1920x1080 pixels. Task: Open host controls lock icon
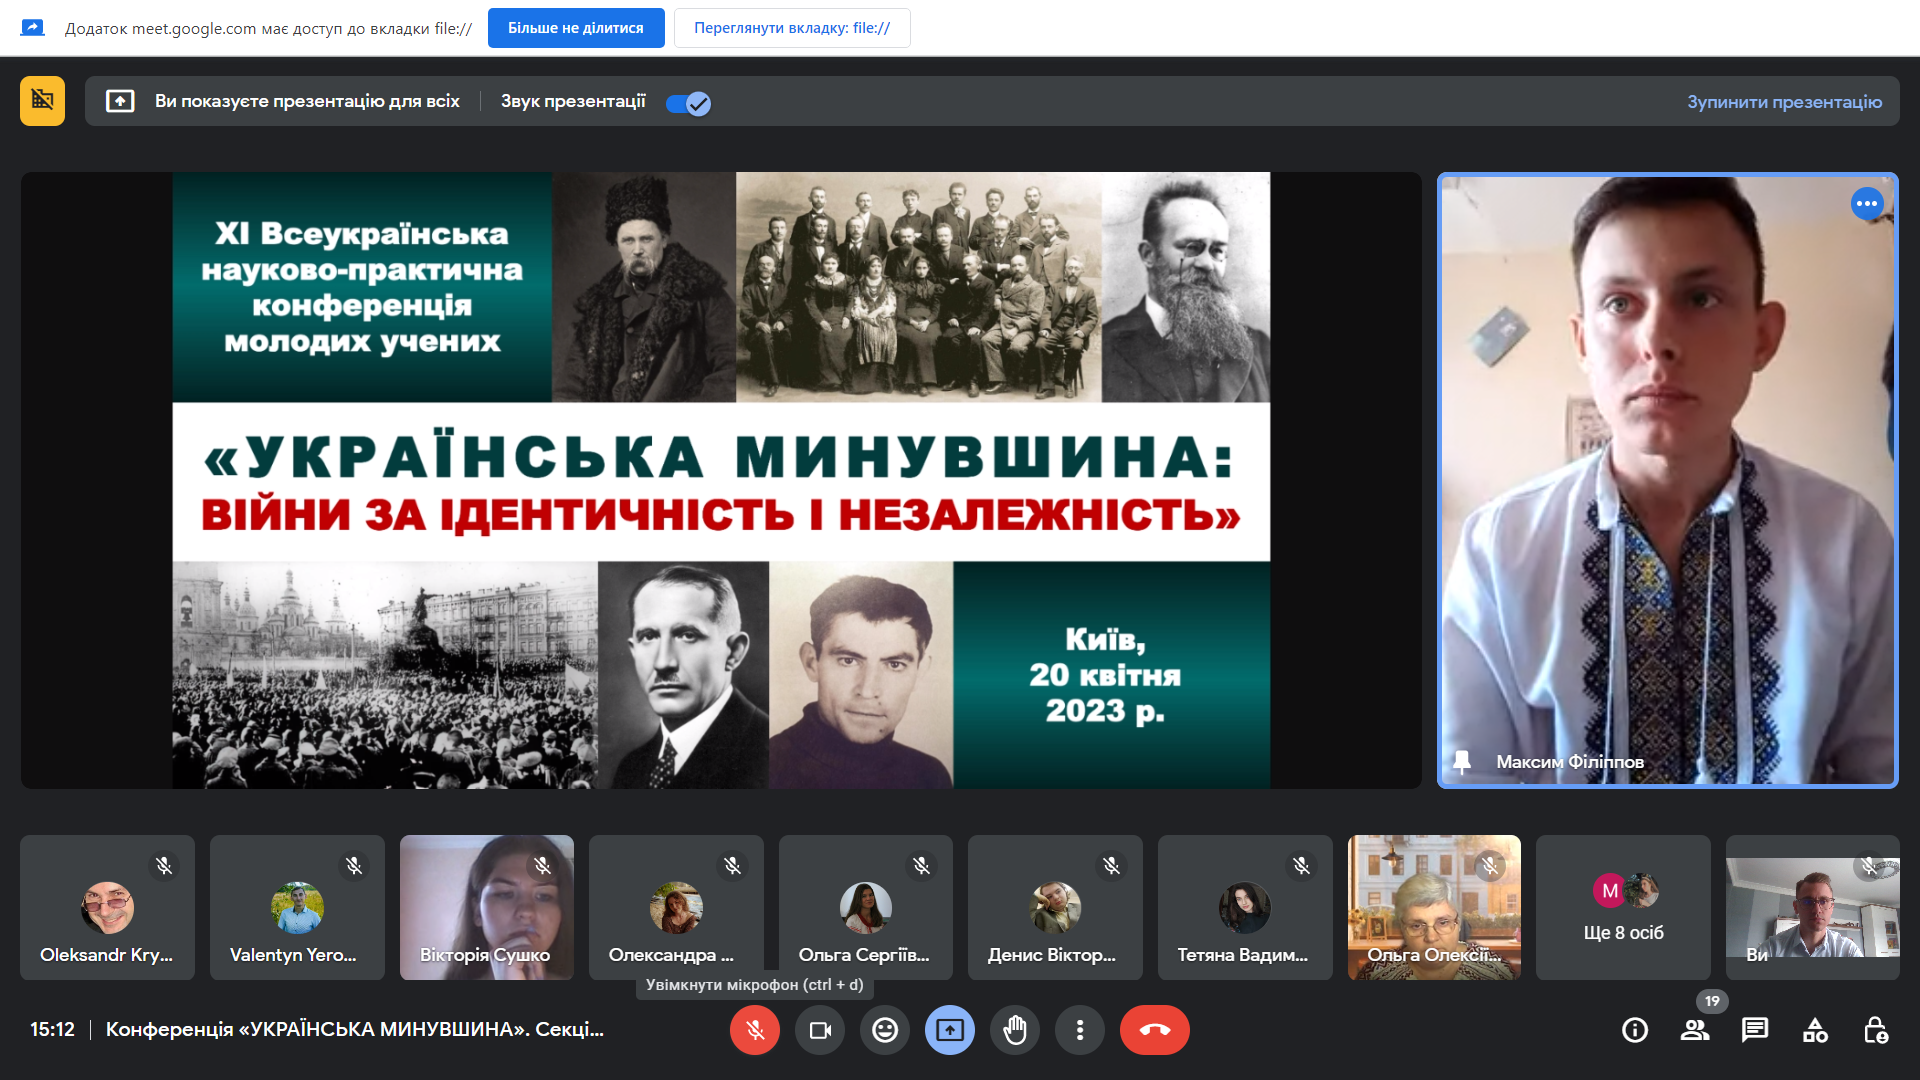1875,1030
